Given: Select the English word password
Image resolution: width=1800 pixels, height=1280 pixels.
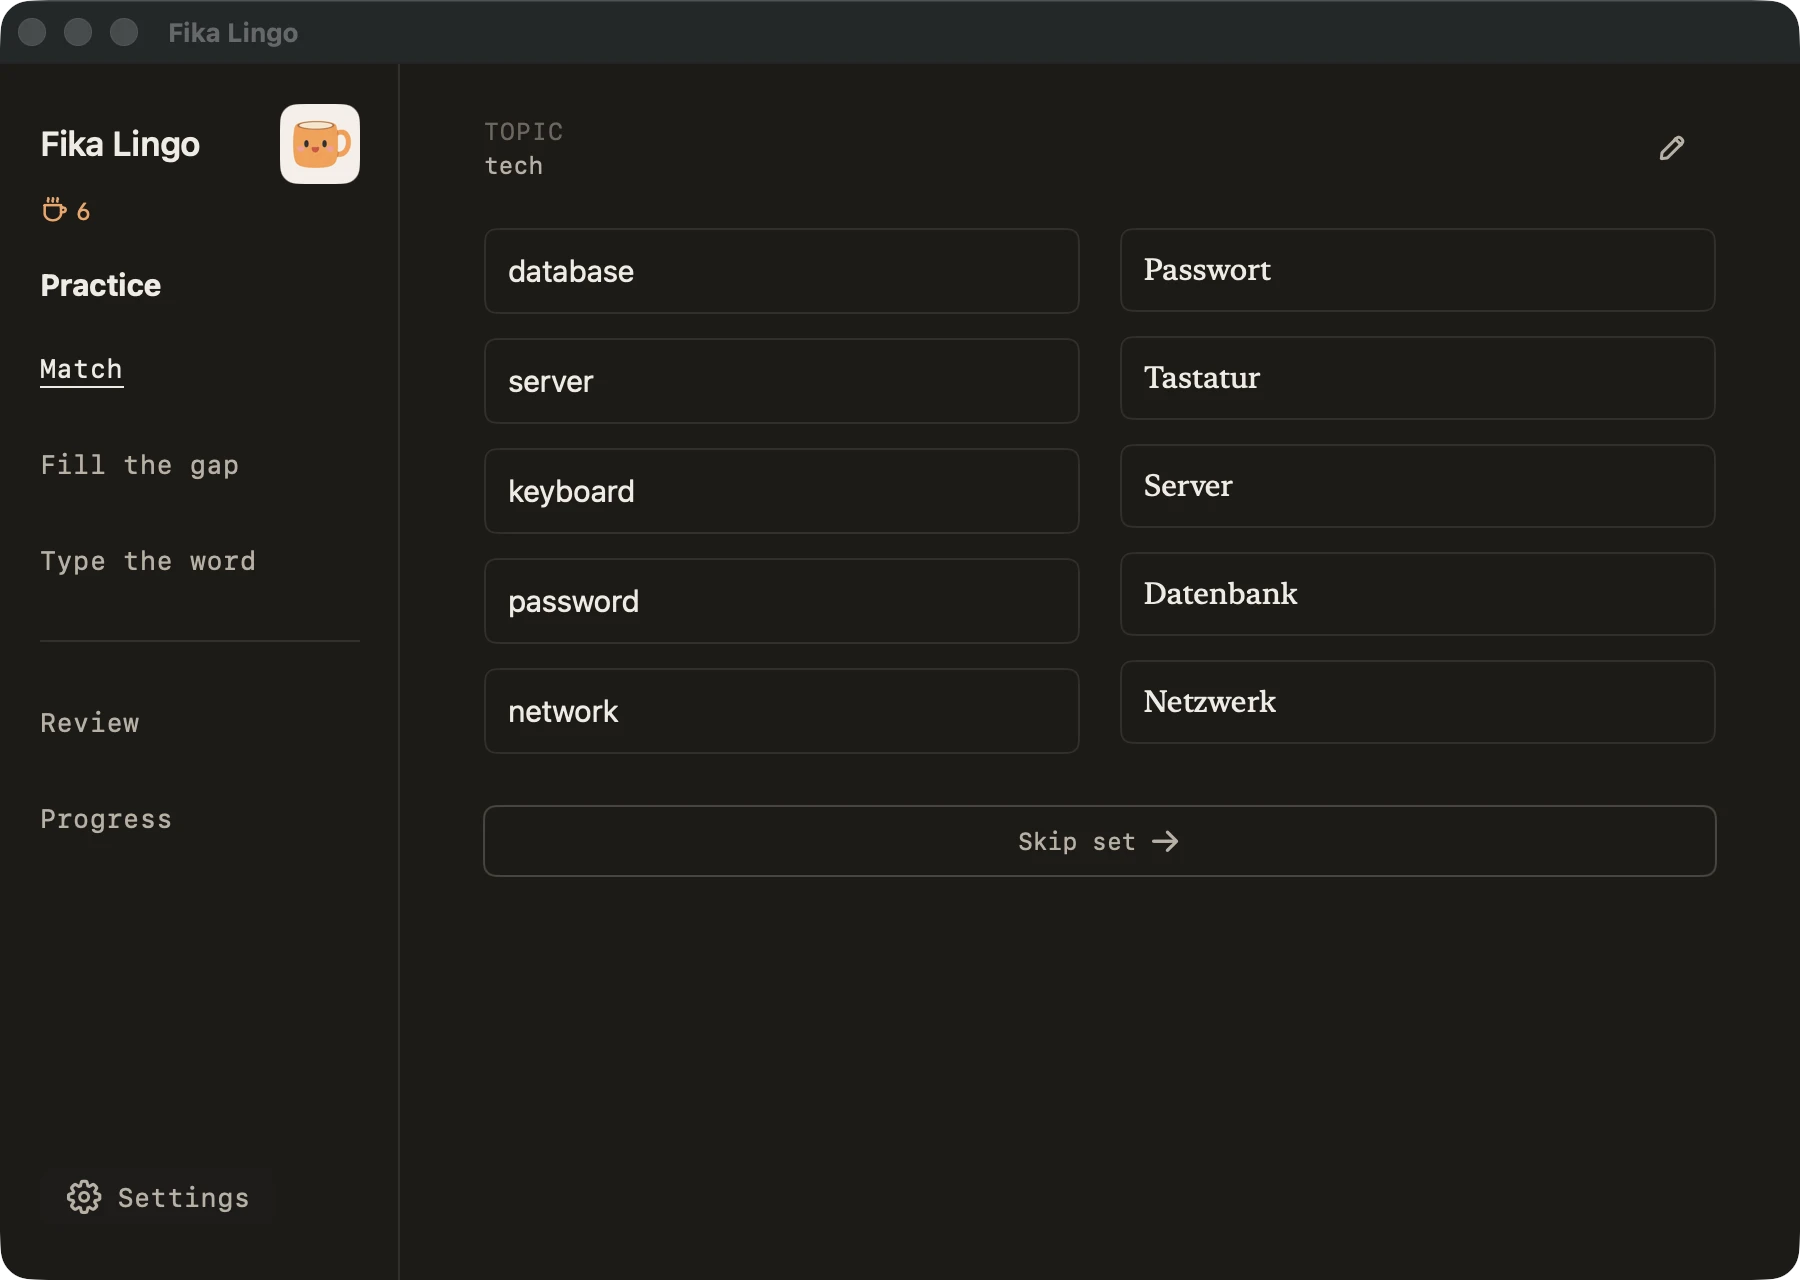Looking at the screenshot, I should tap(782, 601).
